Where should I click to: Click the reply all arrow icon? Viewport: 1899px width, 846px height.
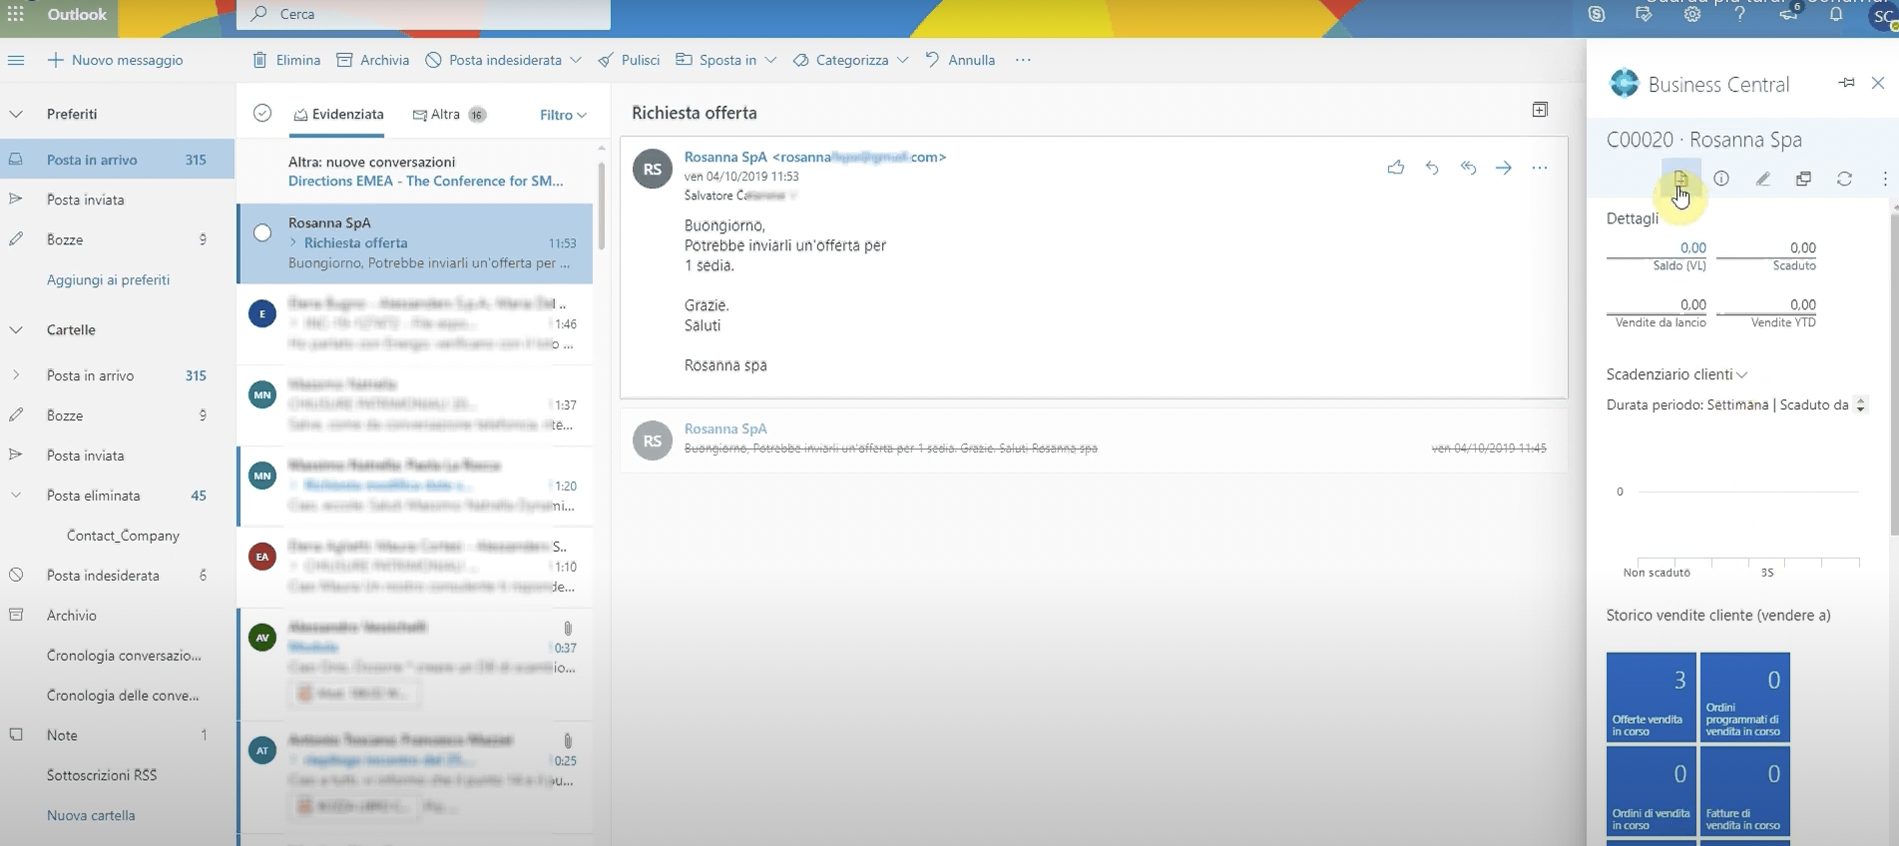(x=1468, y=168)
